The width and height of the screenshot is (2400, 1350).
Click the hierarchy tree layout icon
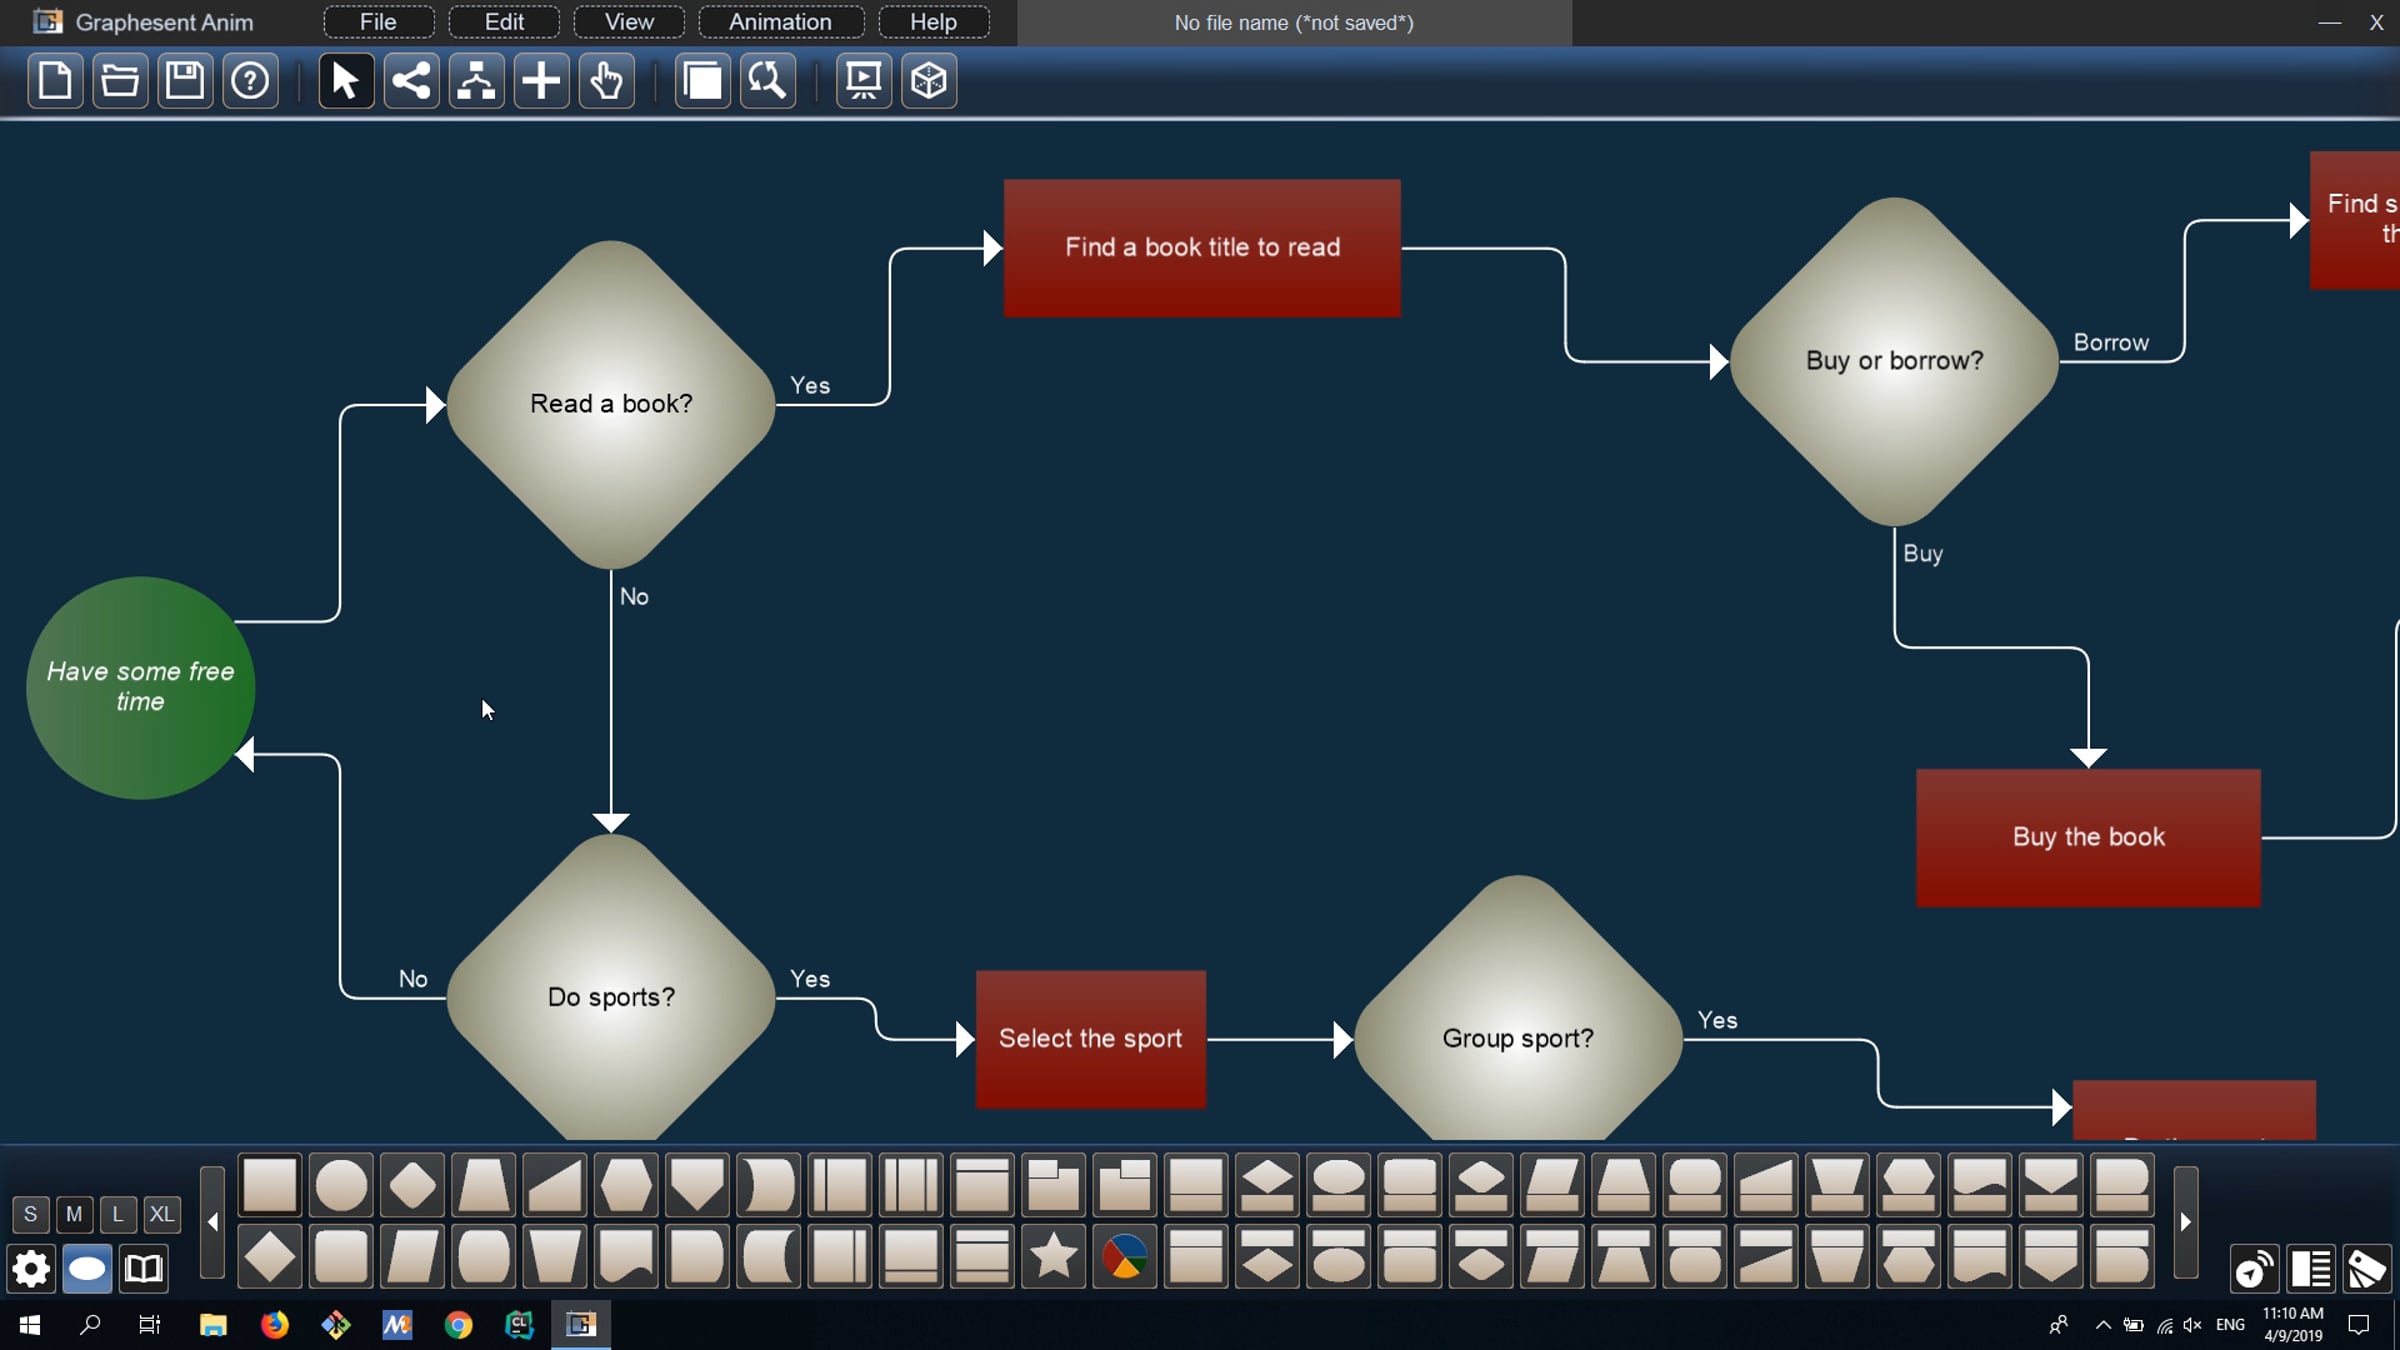click(476, 80)
